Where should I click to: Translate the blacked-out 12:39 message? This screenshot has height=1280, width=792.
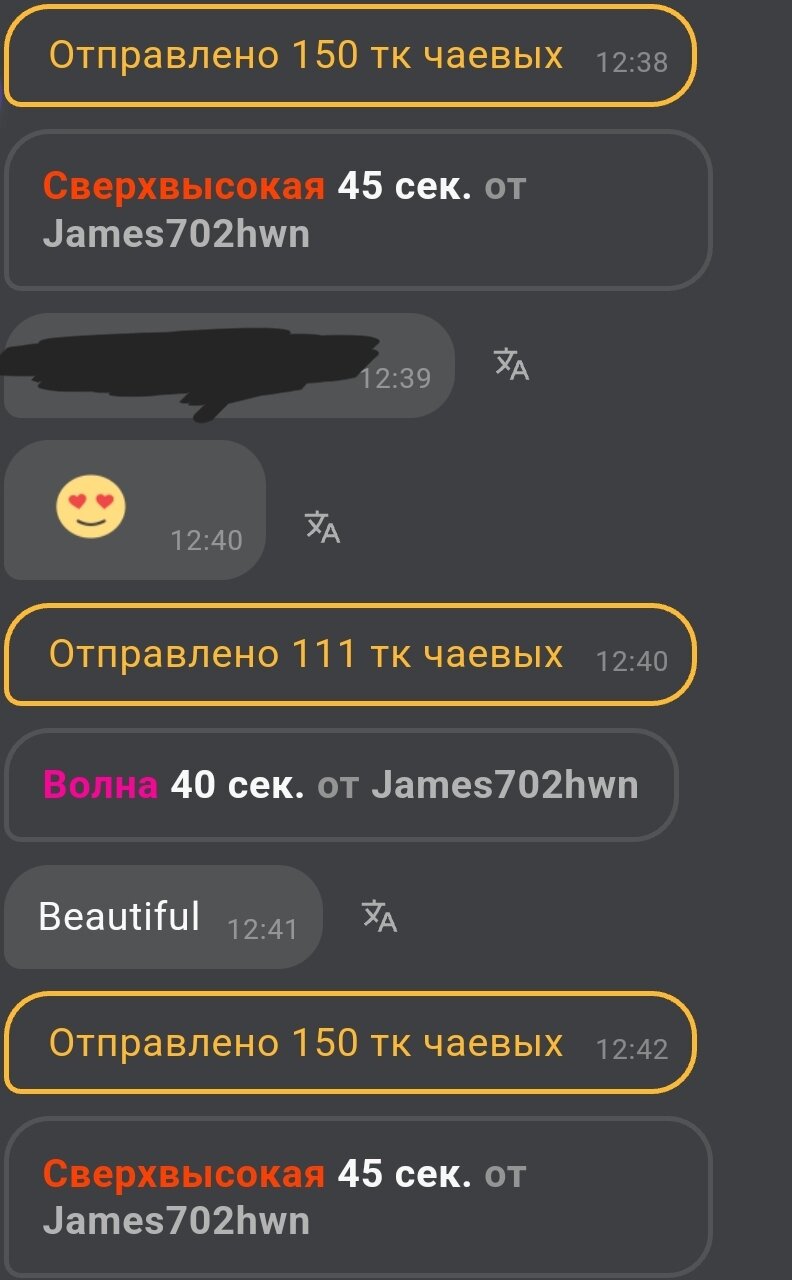511,365
